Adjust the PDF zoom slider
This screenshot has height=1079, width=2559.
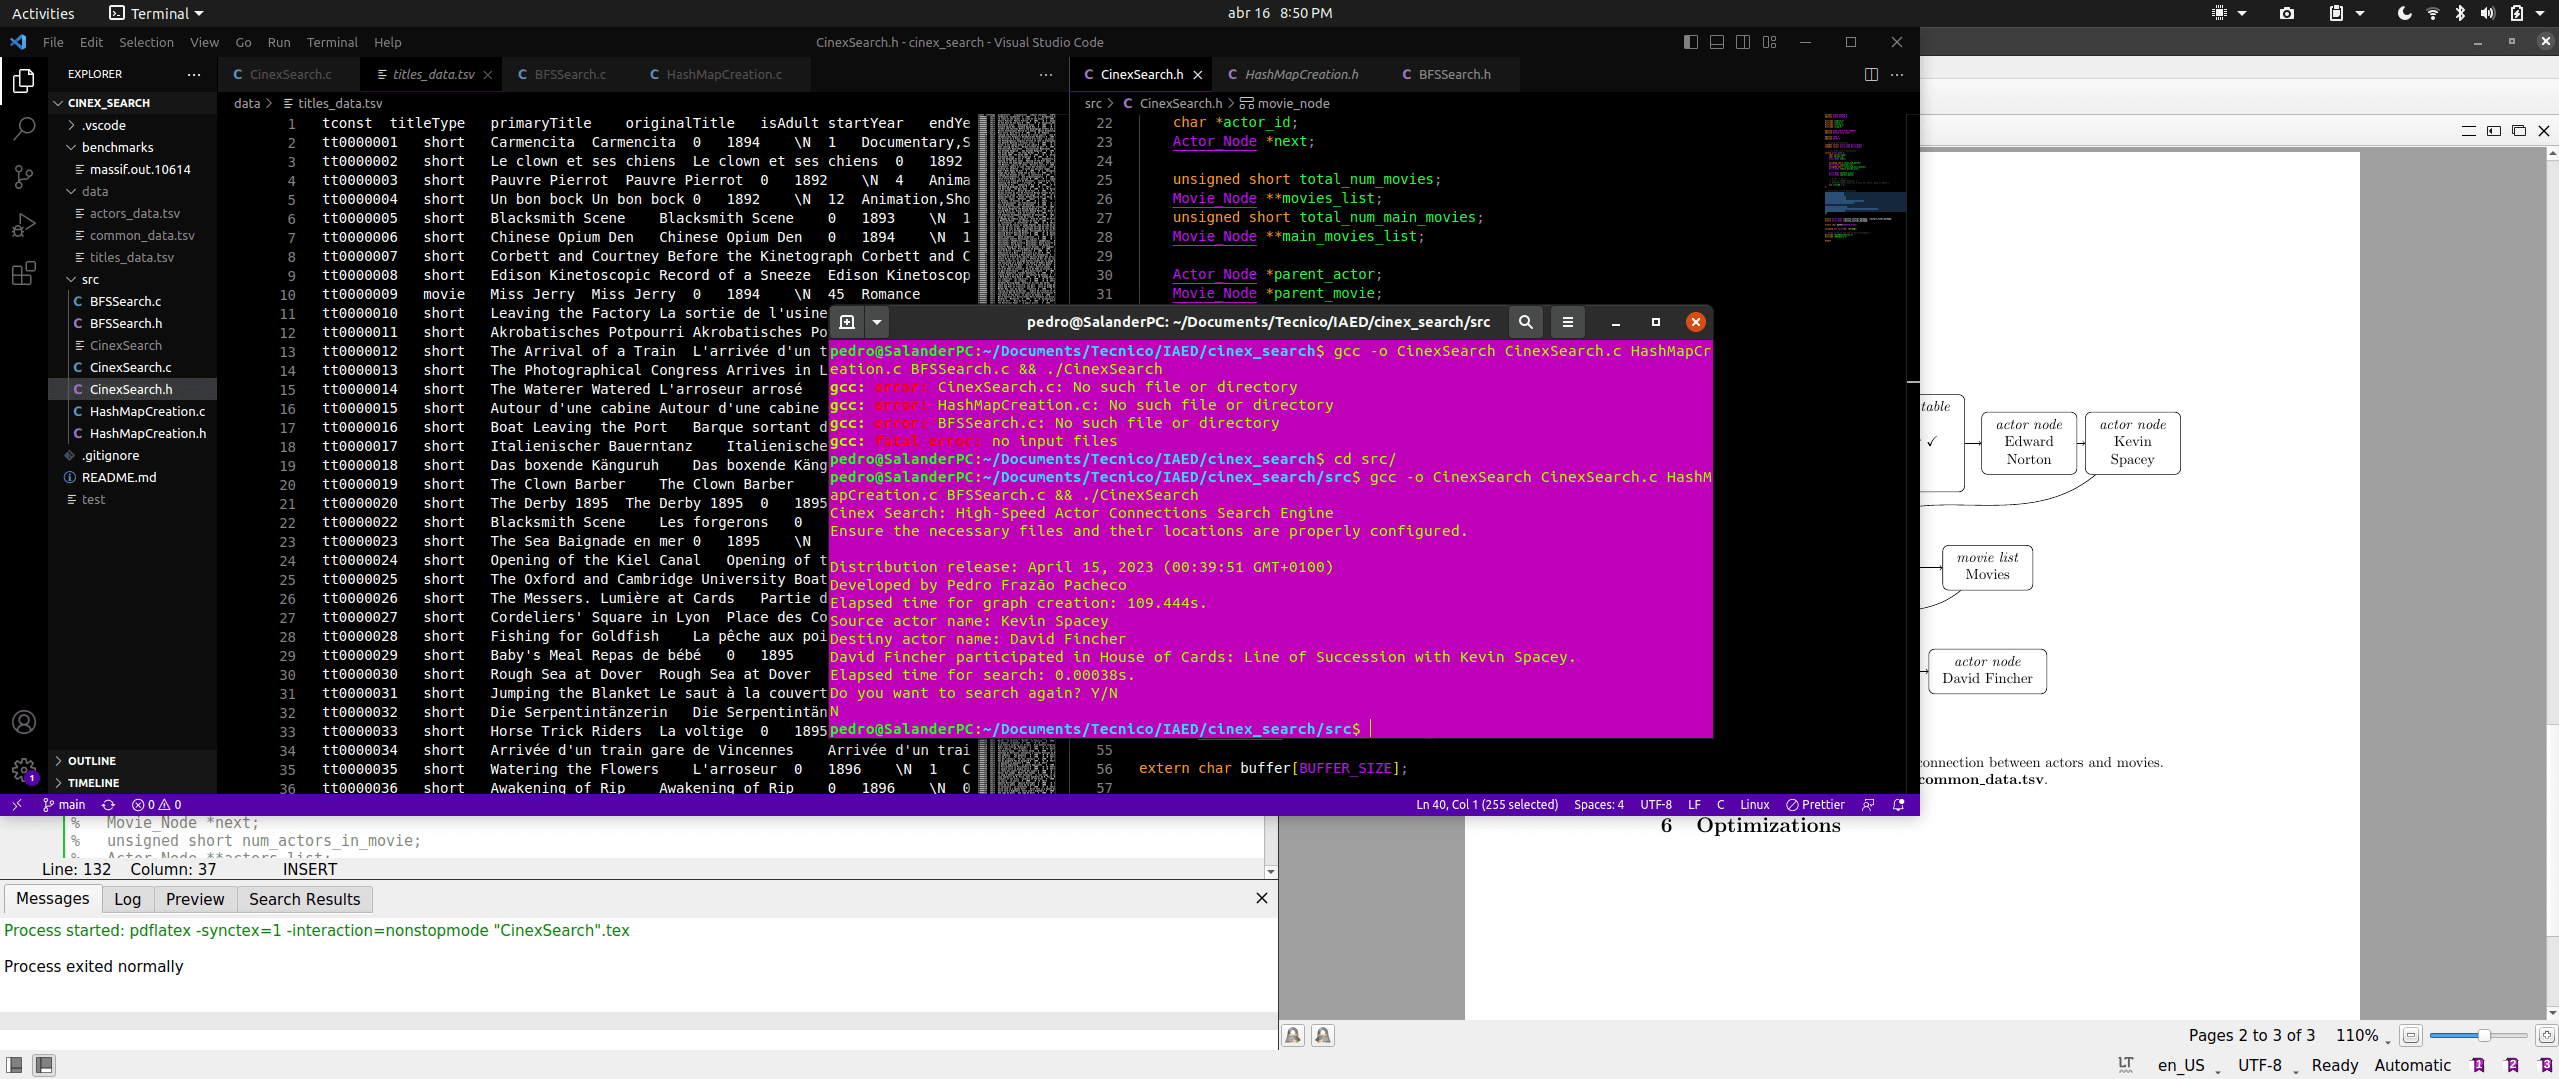point(2483,1036)
